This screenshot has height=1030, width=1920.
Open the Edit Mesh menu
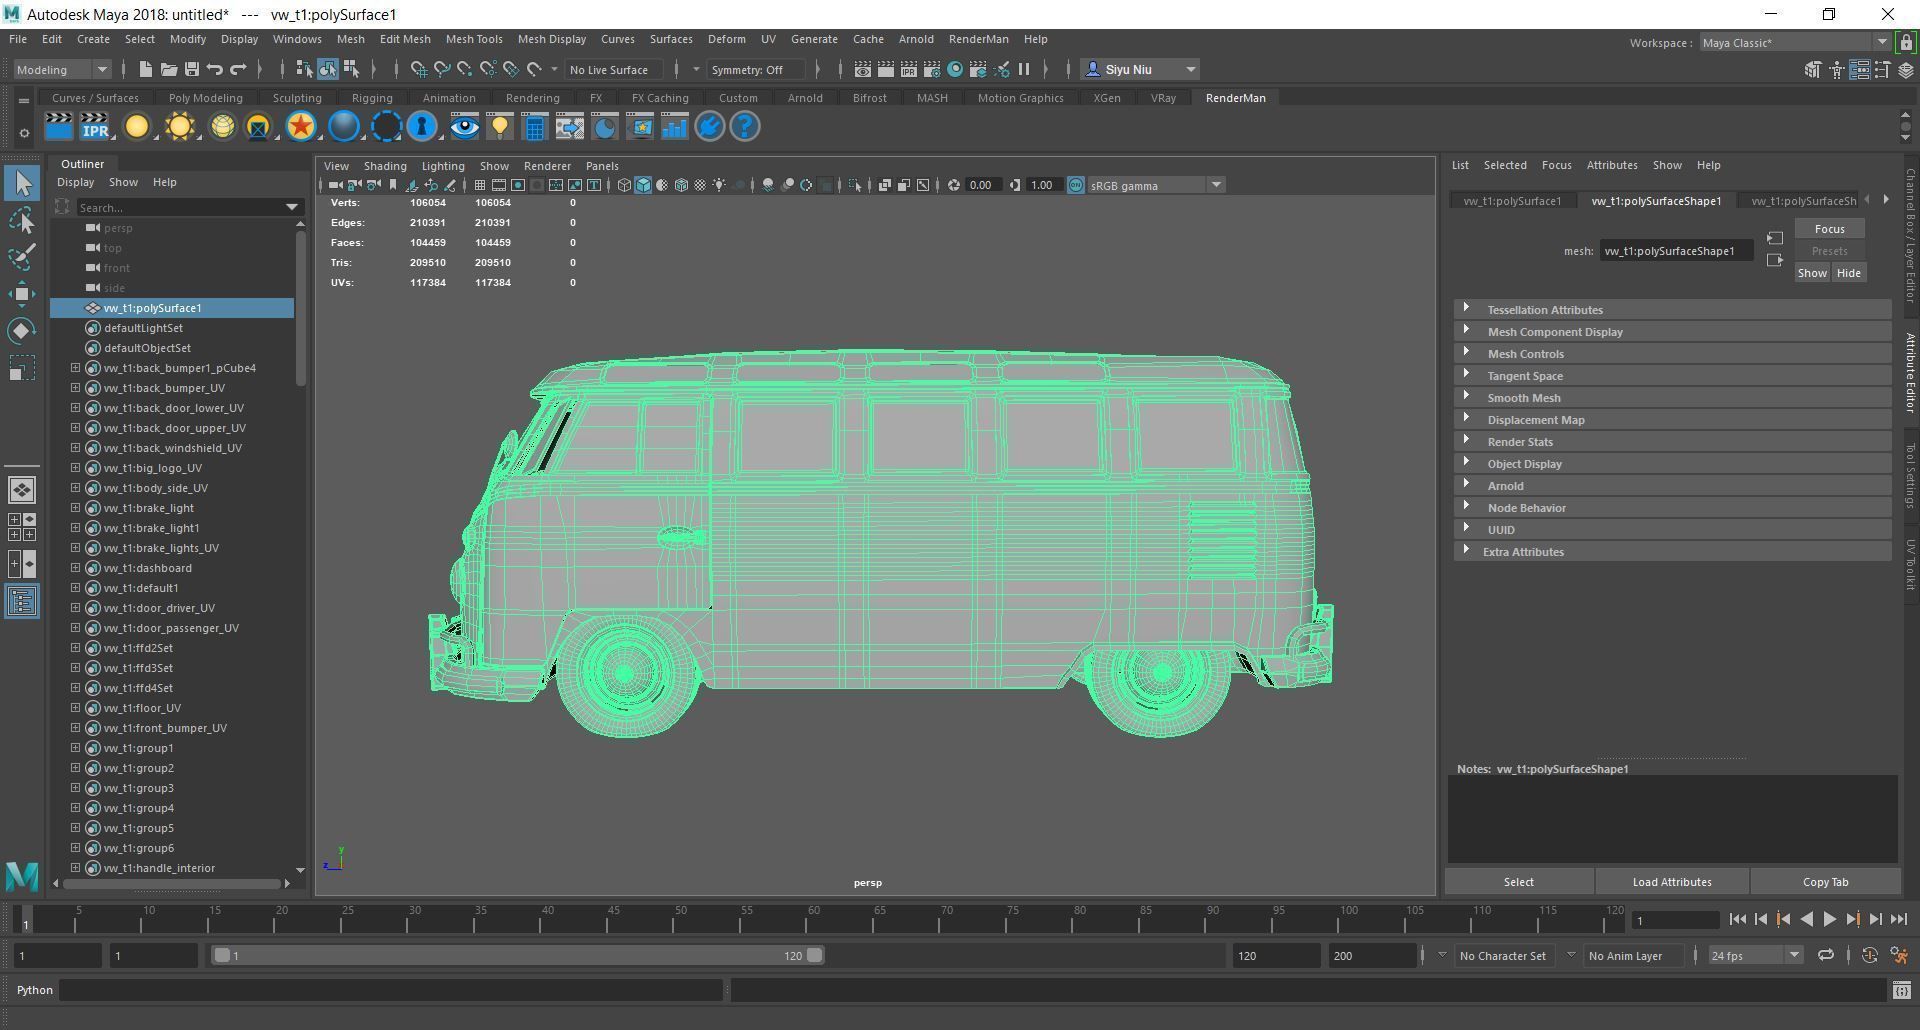click(405, 39)
